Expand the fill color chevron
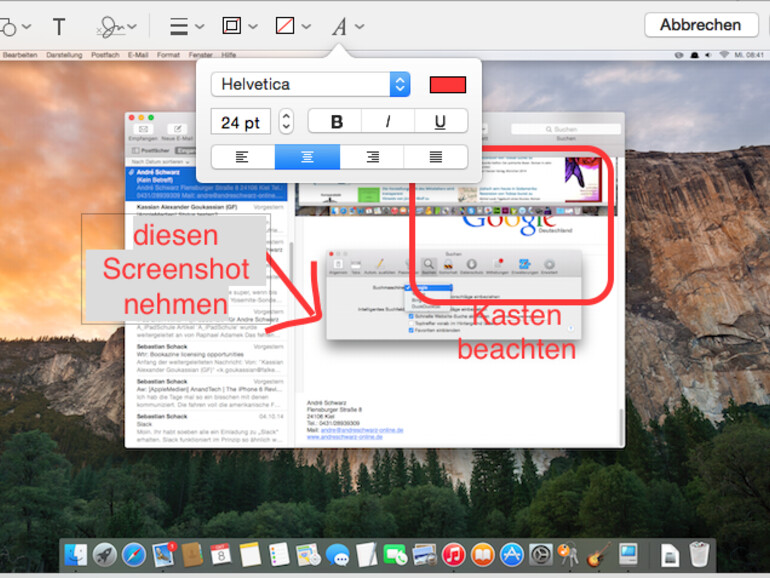 click(306, 27)
